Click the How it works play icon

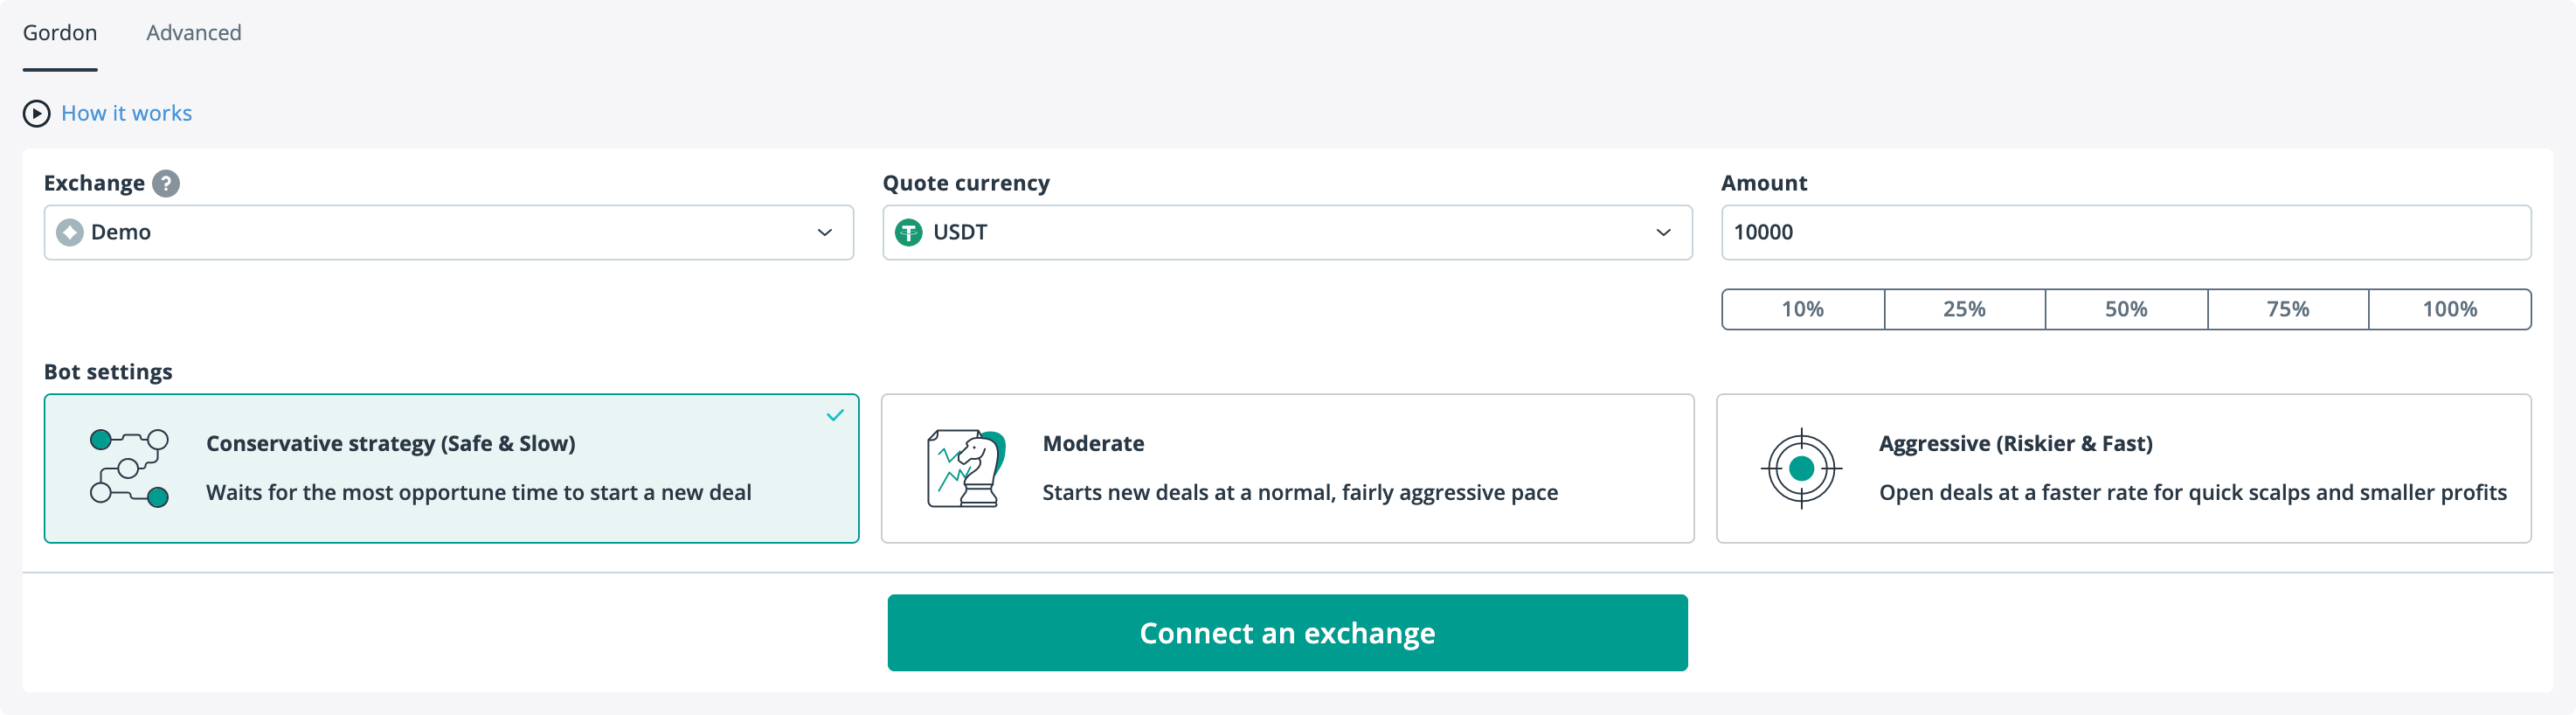36,114
